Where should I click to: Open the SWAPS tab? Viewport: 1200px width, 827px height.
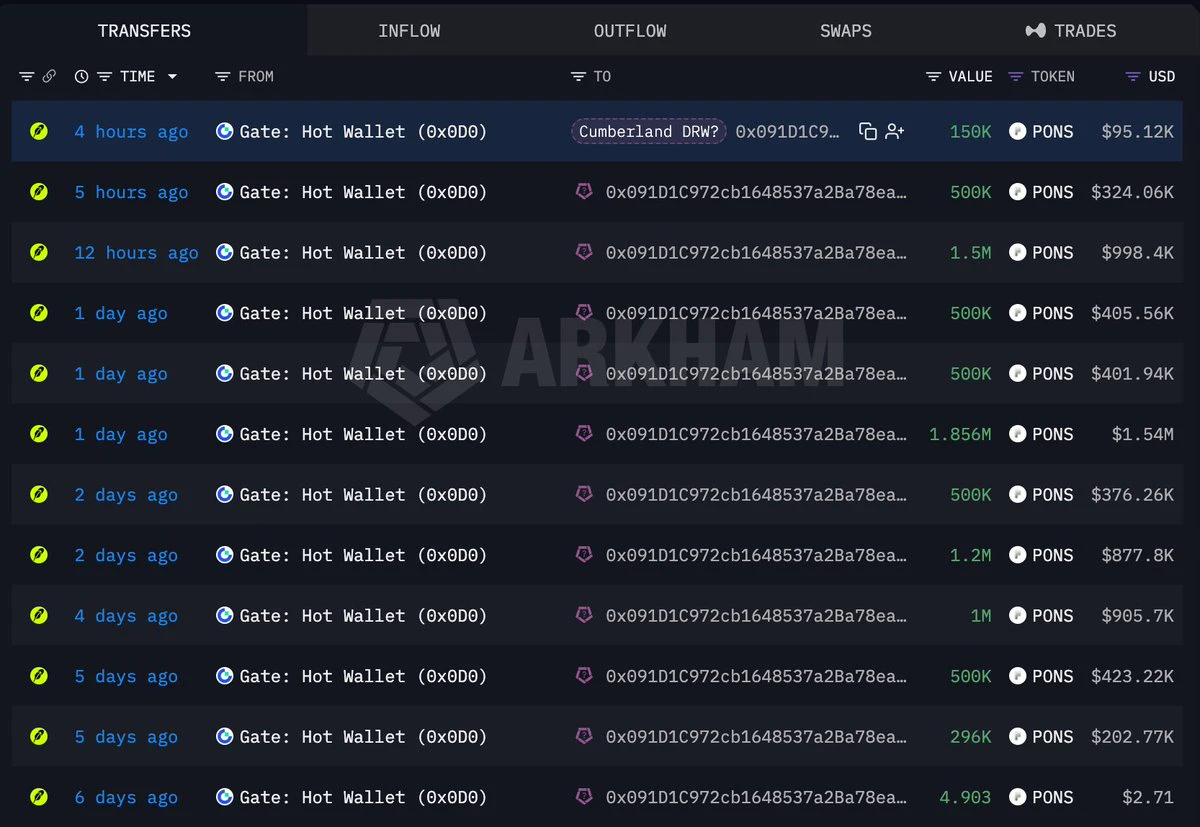click(x=846, y=31)
